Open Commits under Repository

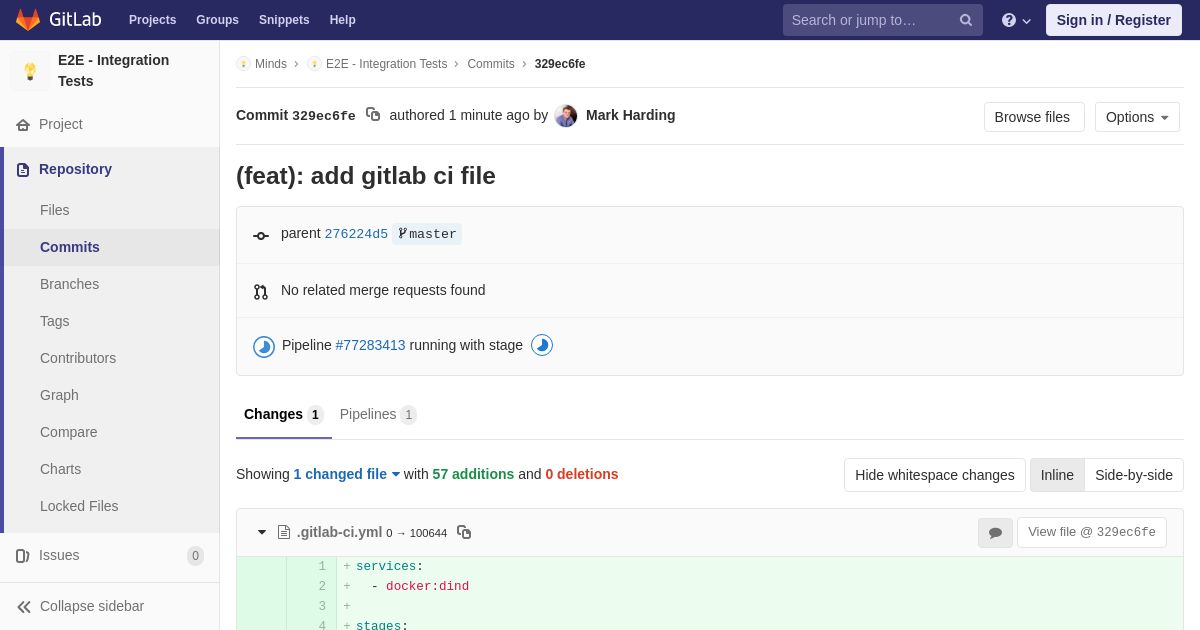(x=110, y=247)
